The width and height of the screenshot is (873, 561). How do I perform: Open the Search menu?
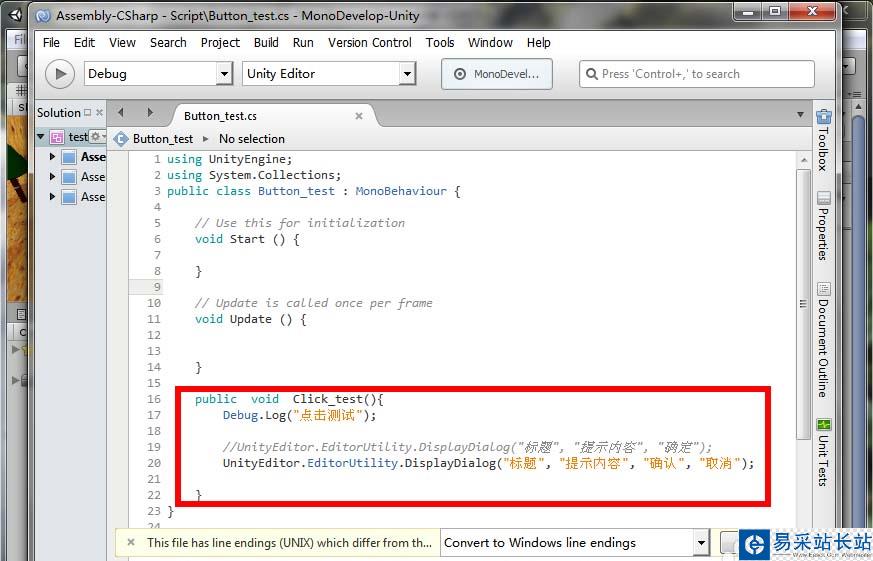[168, 42]
